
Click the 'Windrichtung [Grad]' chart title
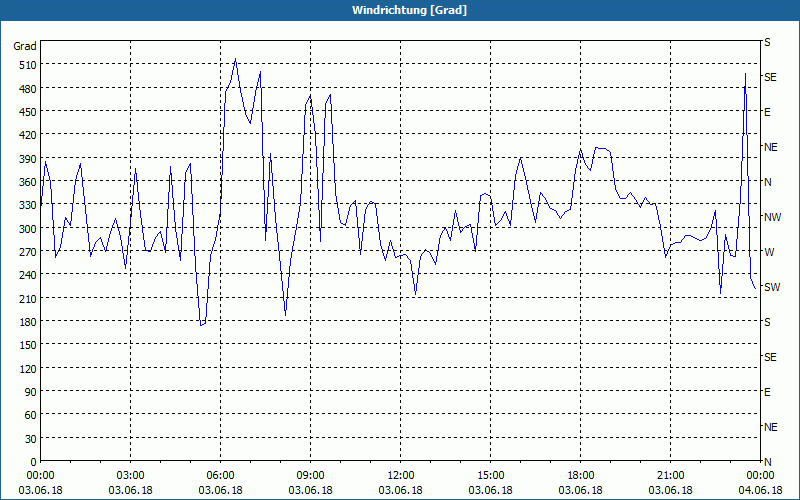409,10
